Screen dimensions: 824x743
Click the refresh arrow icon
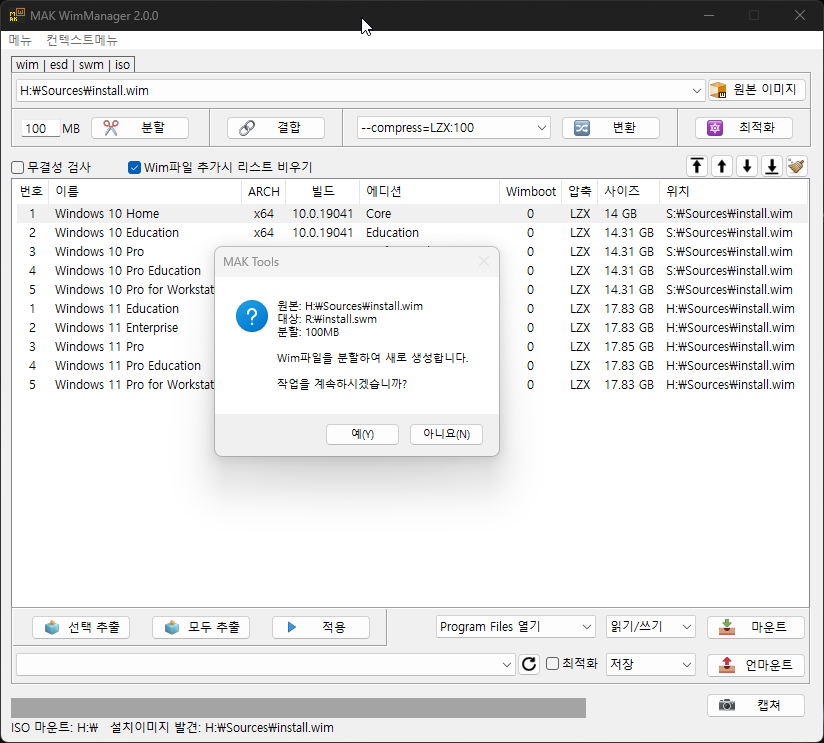click(x=529, y=664)
